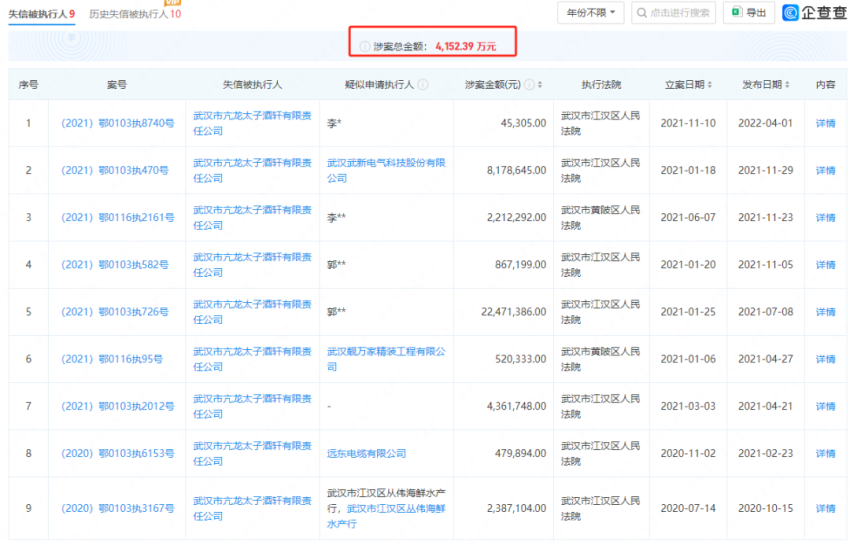
Task: Open the 年份不限 year dropdown
Action: point(590,13)
